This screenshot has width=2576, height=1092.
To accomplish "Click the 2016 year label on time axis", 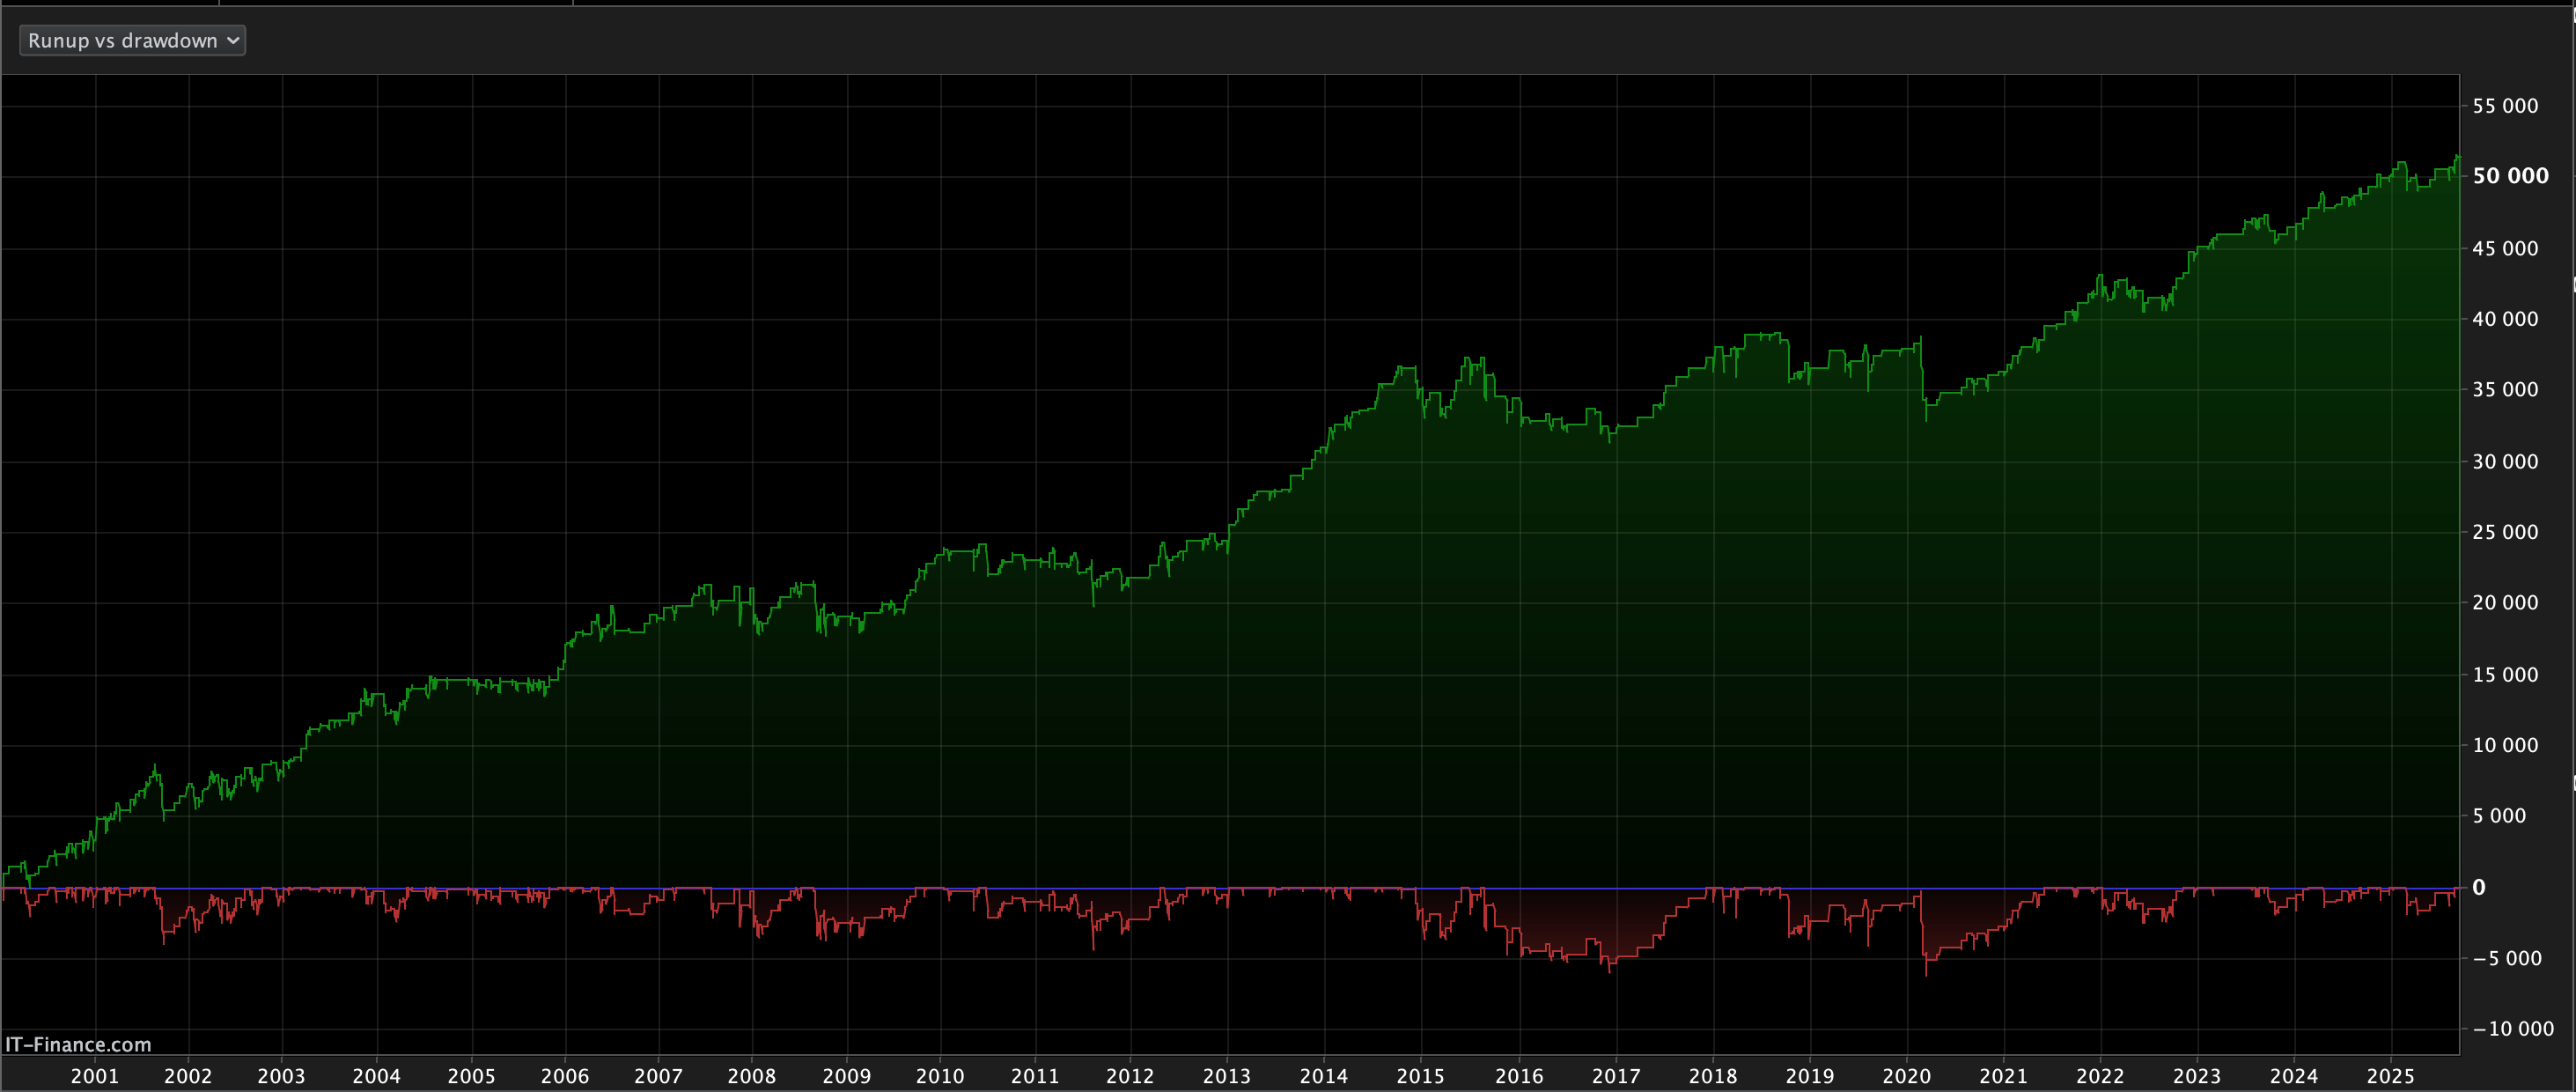I will click(x=1519, y=1076).
